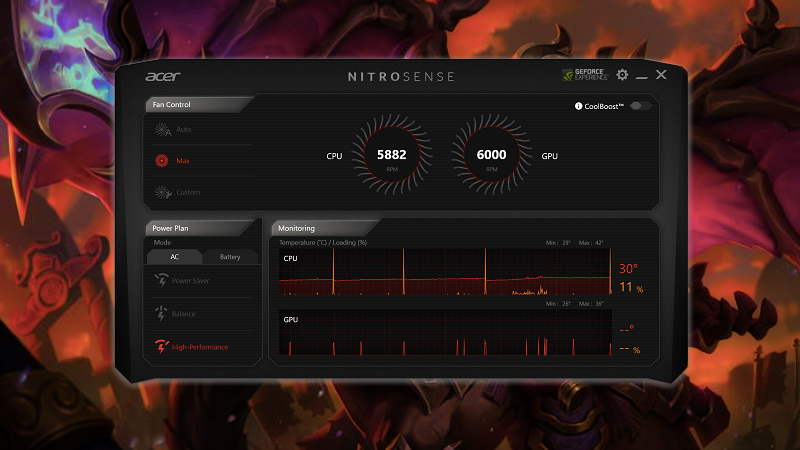Click the CPU temperature loading graph
The width and height of the screenshot is (800, 450).
(x=444, y=273)
